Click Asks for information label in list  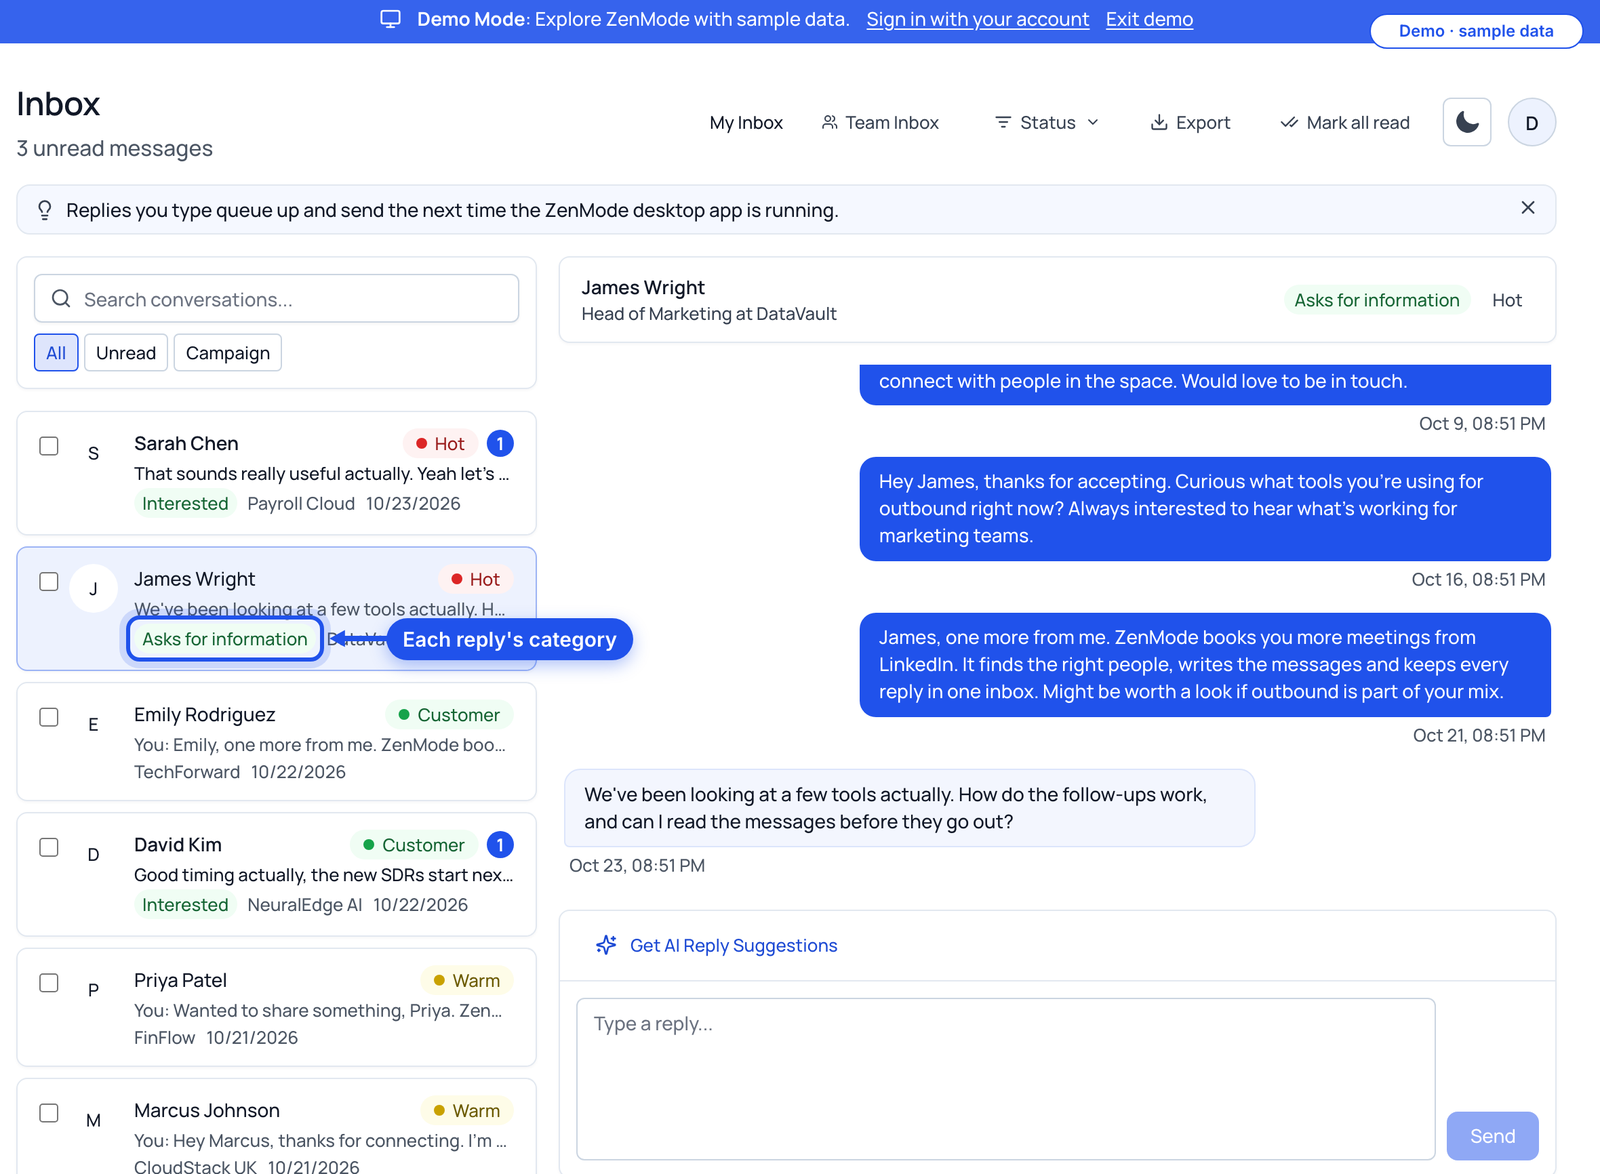pos(225,639)
